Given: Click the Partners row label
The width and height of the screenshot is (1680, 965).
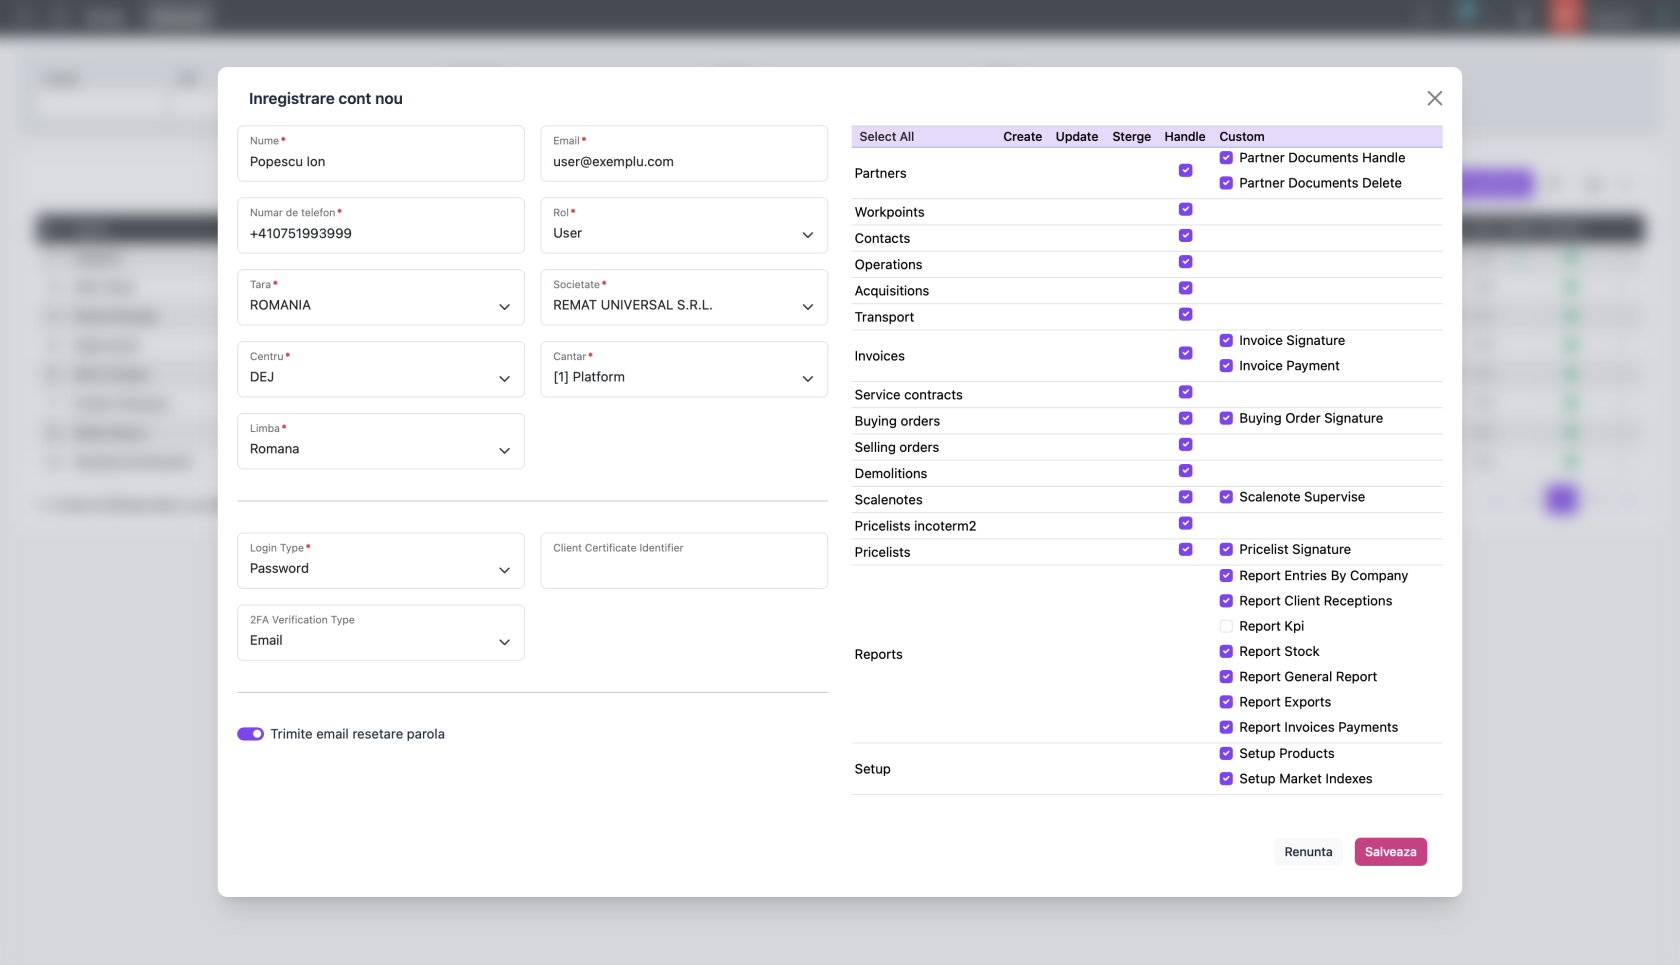Looking at the screenshot, I should [880, 173].
